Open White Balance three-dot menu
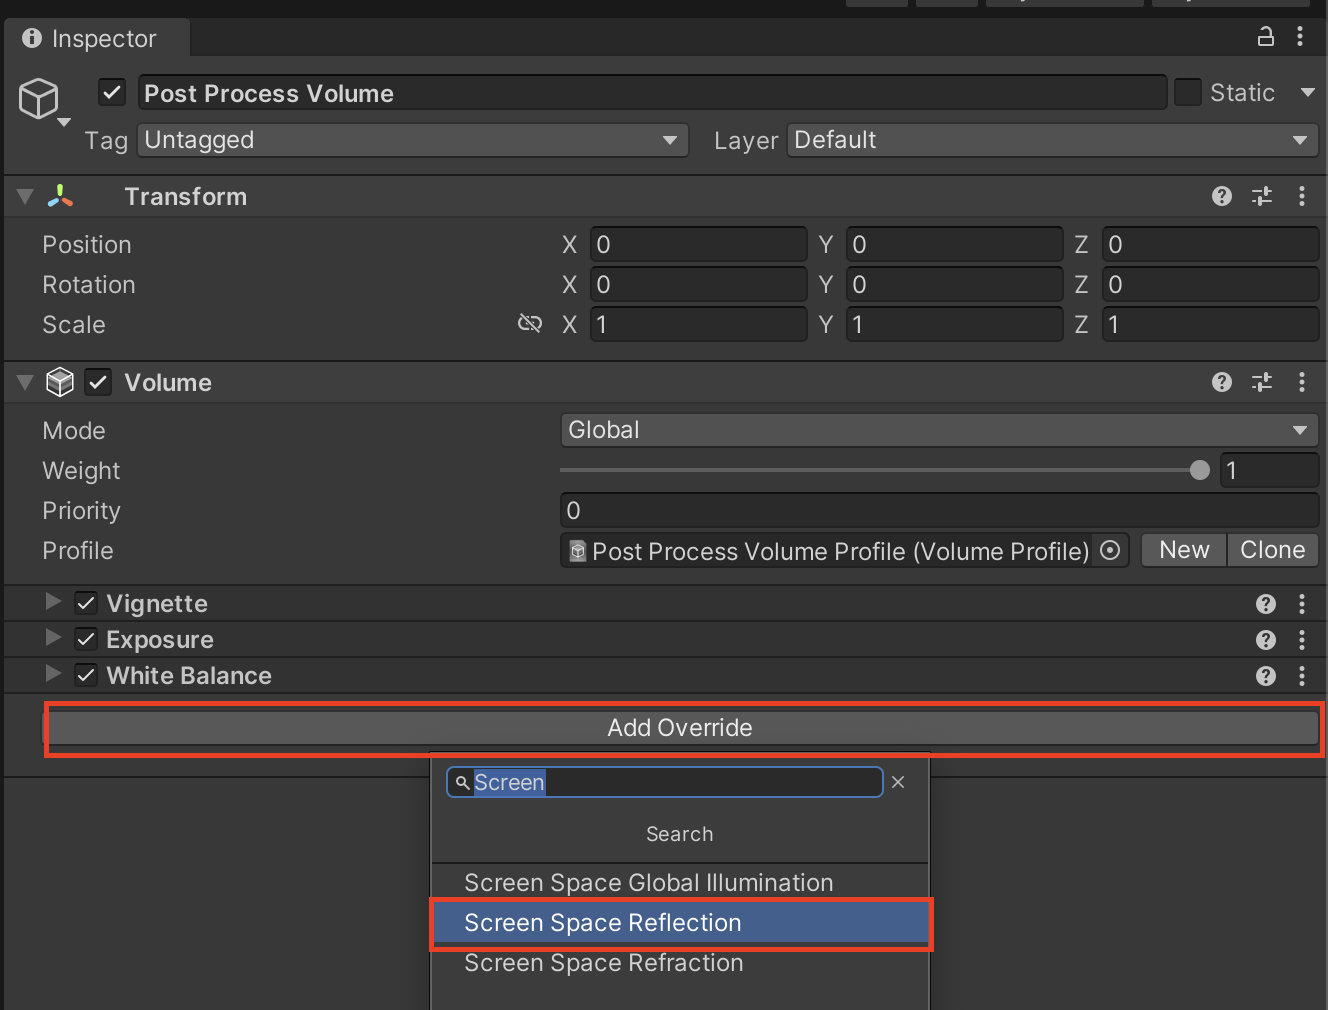 coord(1301,676)
